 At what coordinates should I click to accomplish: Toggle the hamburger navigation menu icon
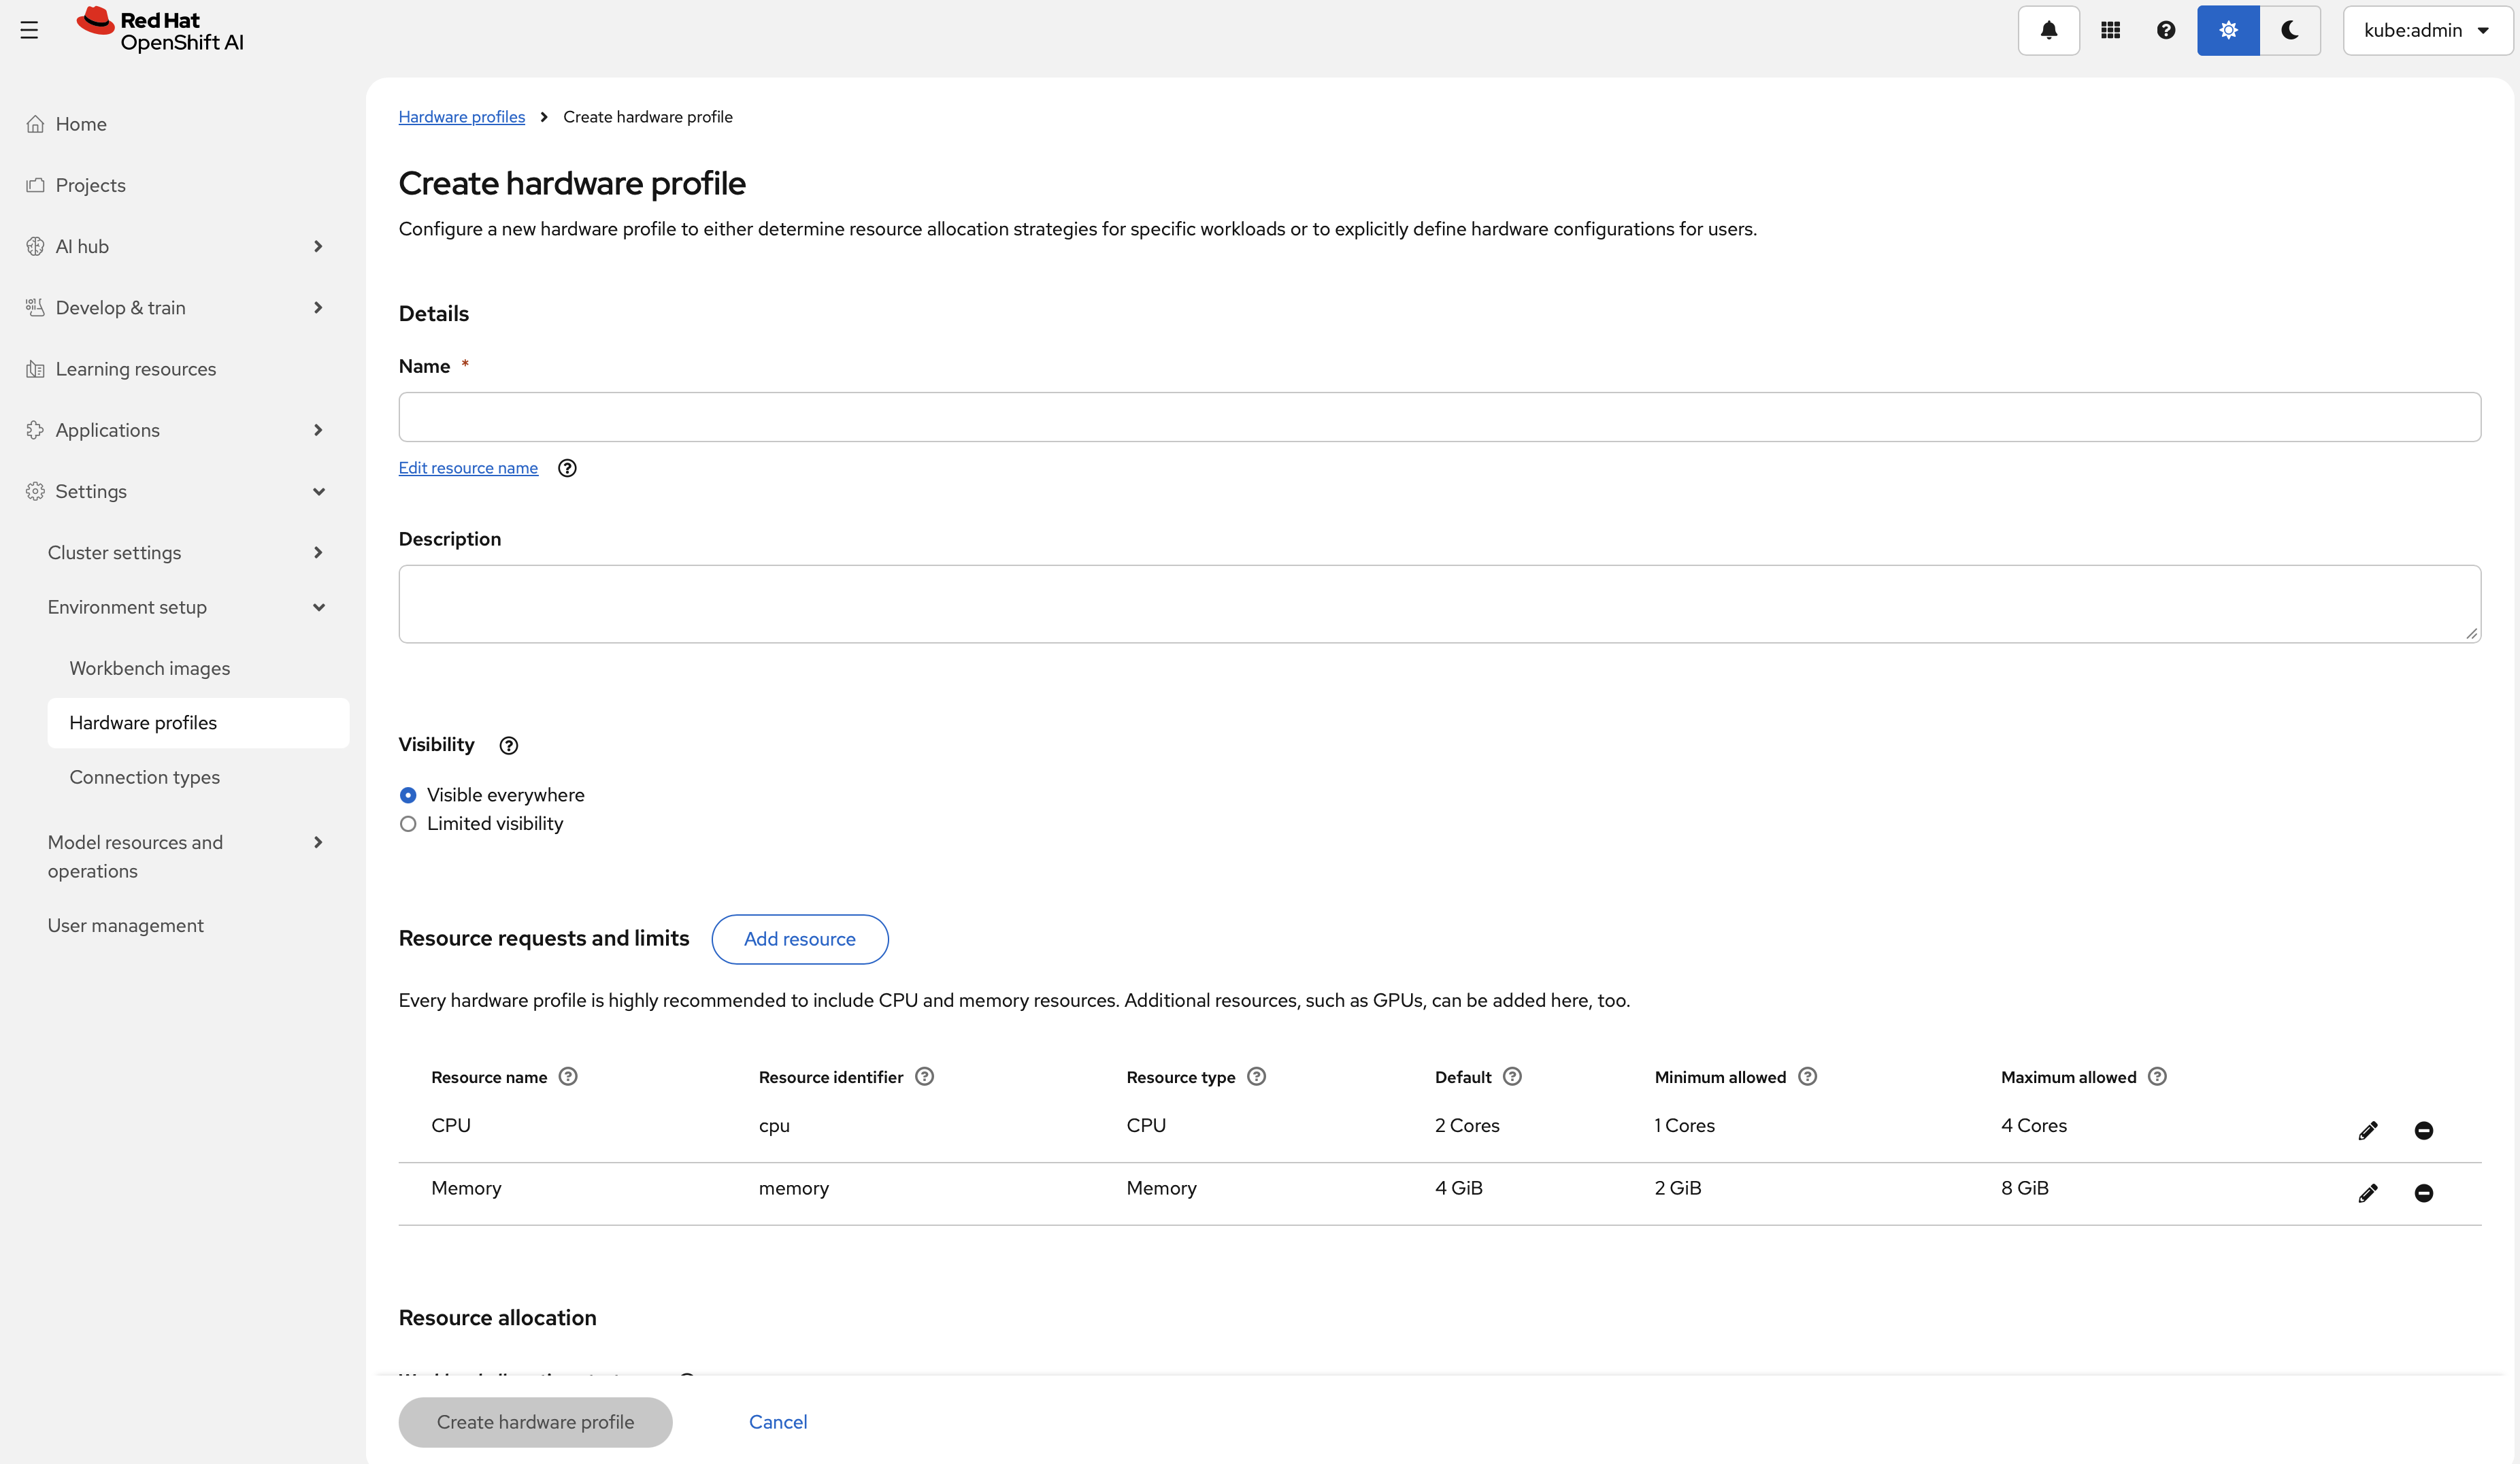pyautogui.click(x=29, y=30)
